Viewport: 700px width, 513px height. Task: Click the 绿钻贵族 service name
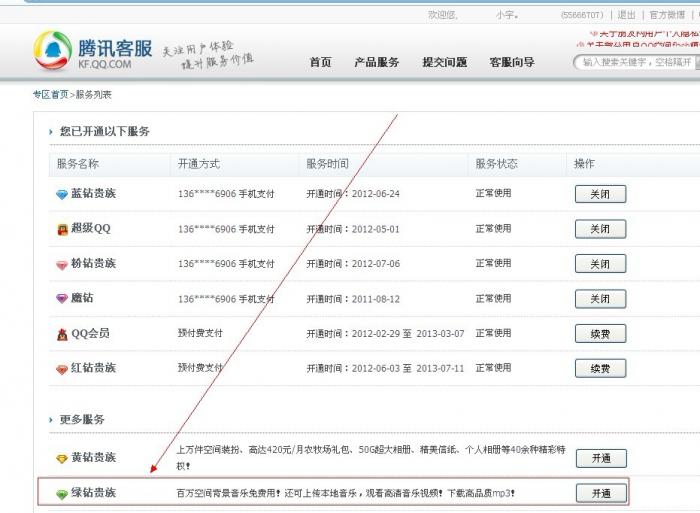coord(93,492)
